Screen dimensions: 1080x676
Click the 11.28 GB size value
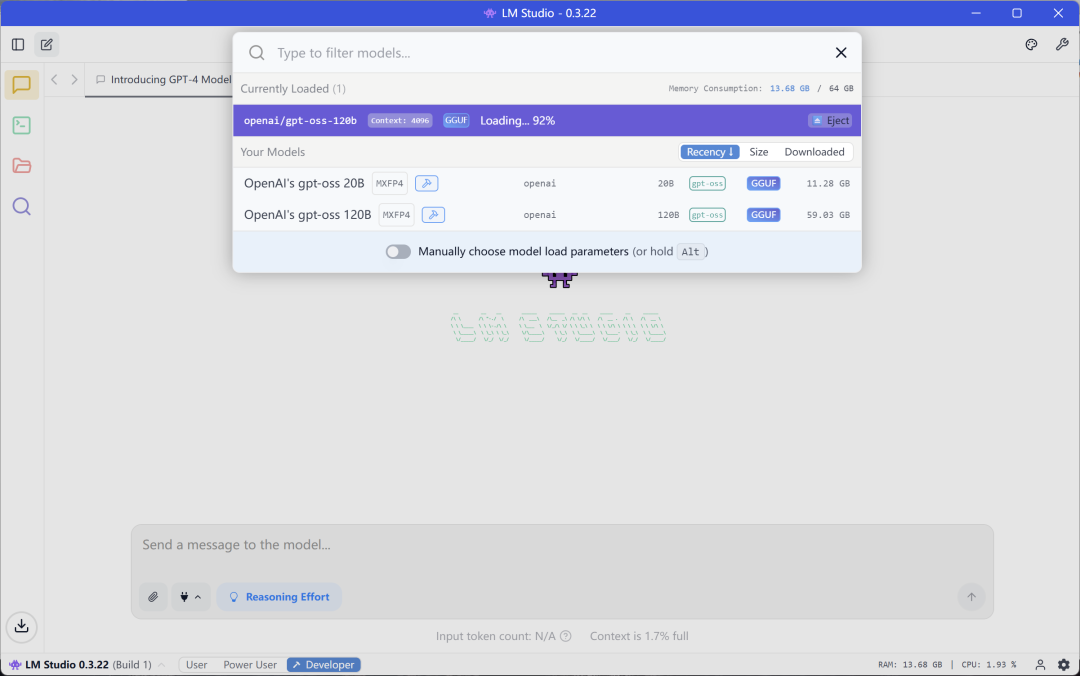(x=828, y=184)
